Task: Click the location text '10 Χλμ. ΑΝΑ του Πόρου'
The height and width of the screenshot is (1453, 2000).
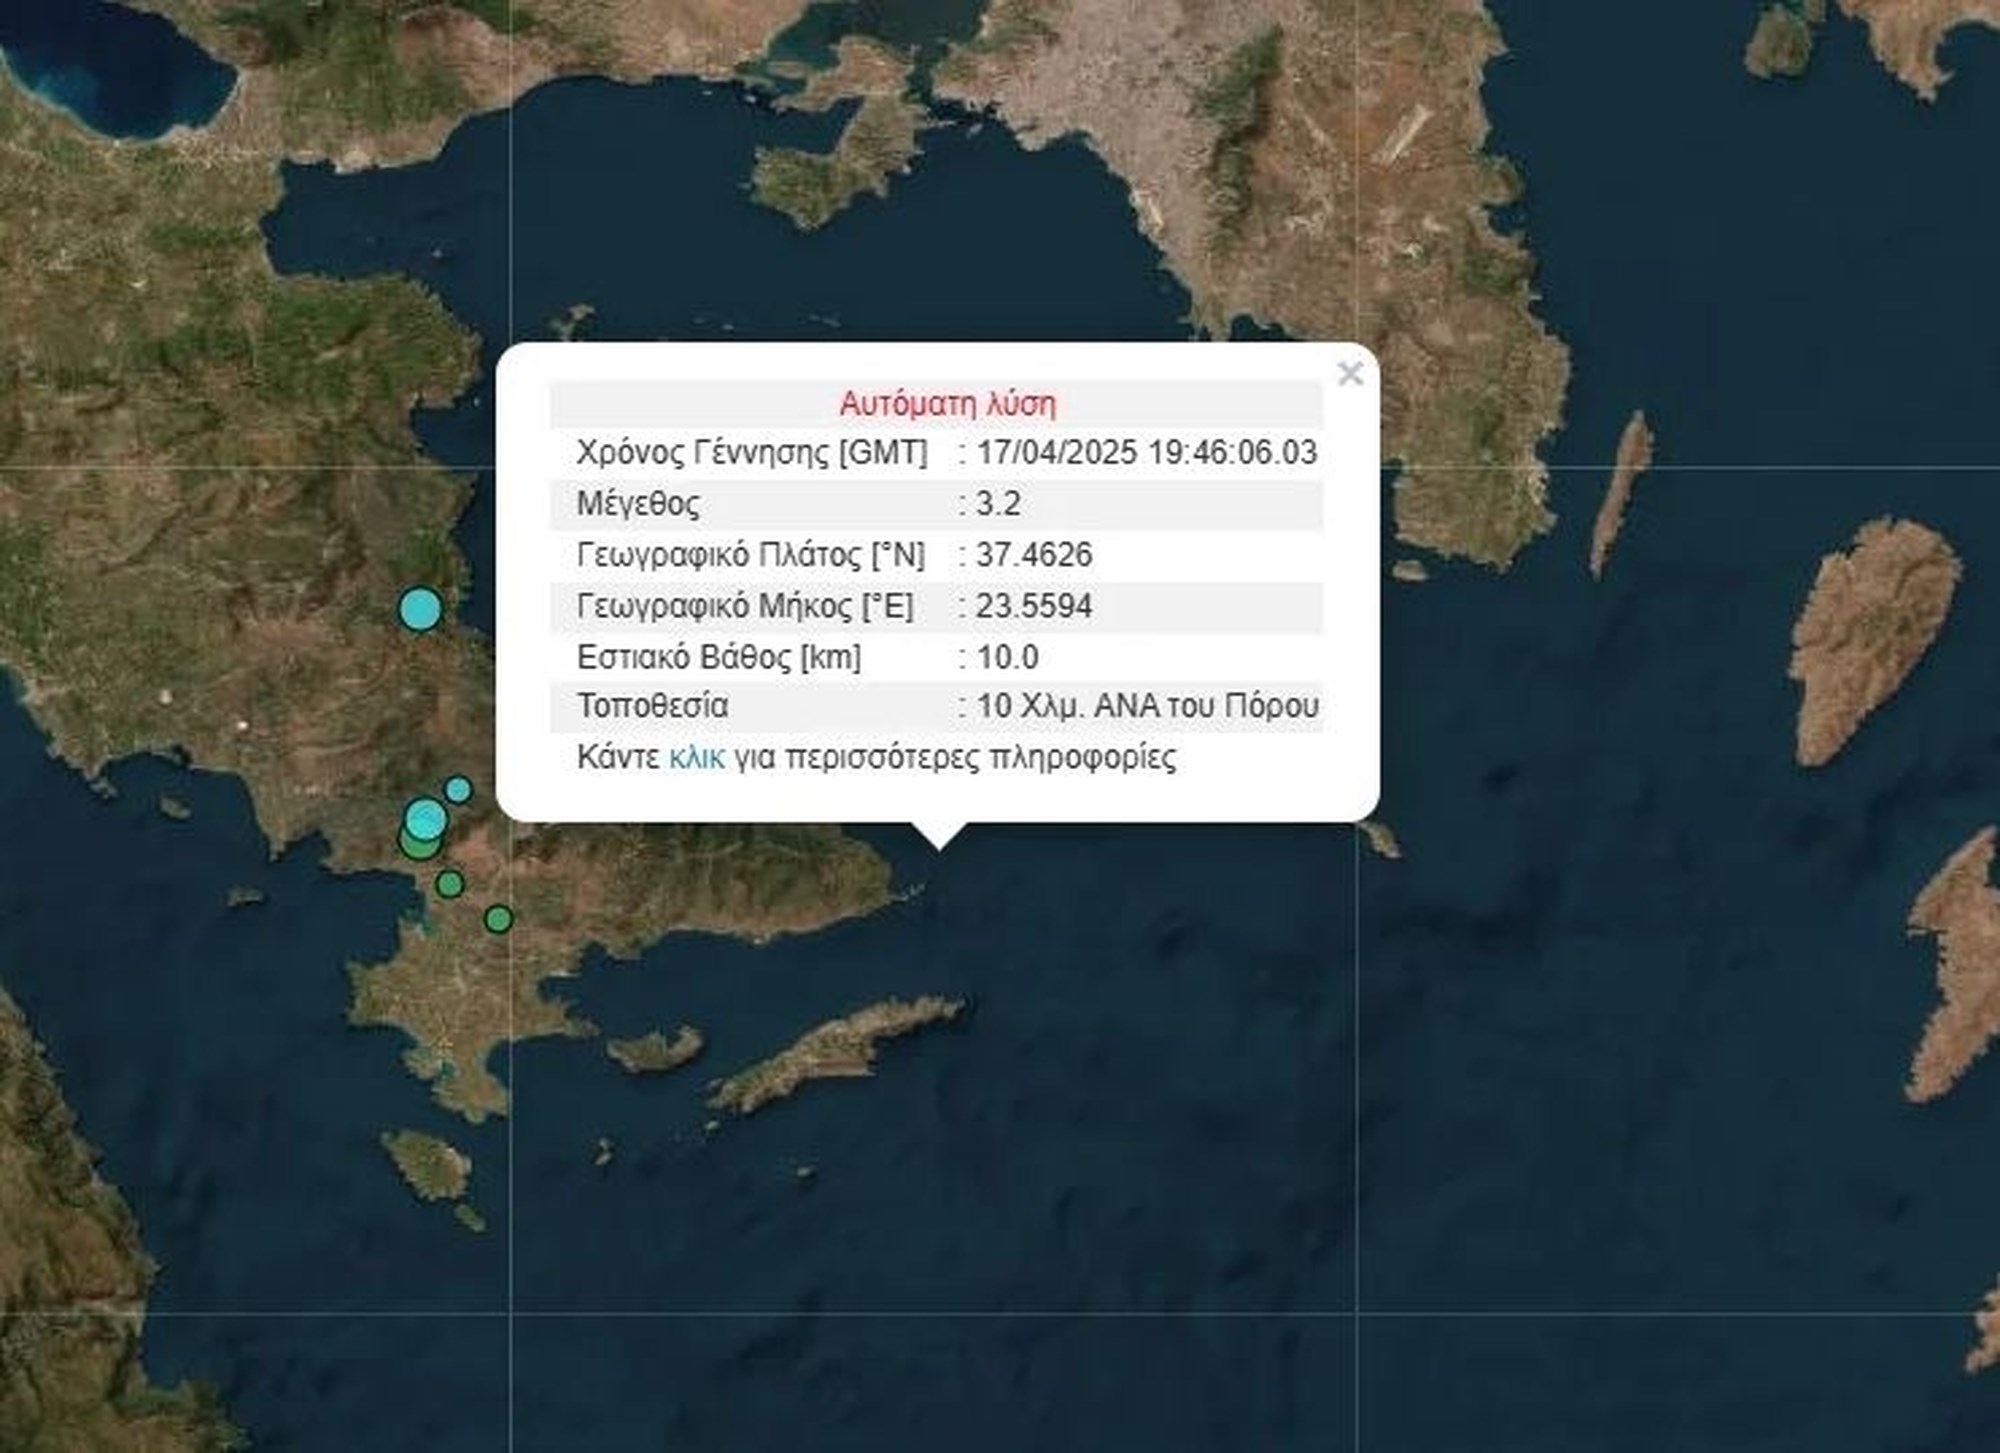Action: point(1147,706)
